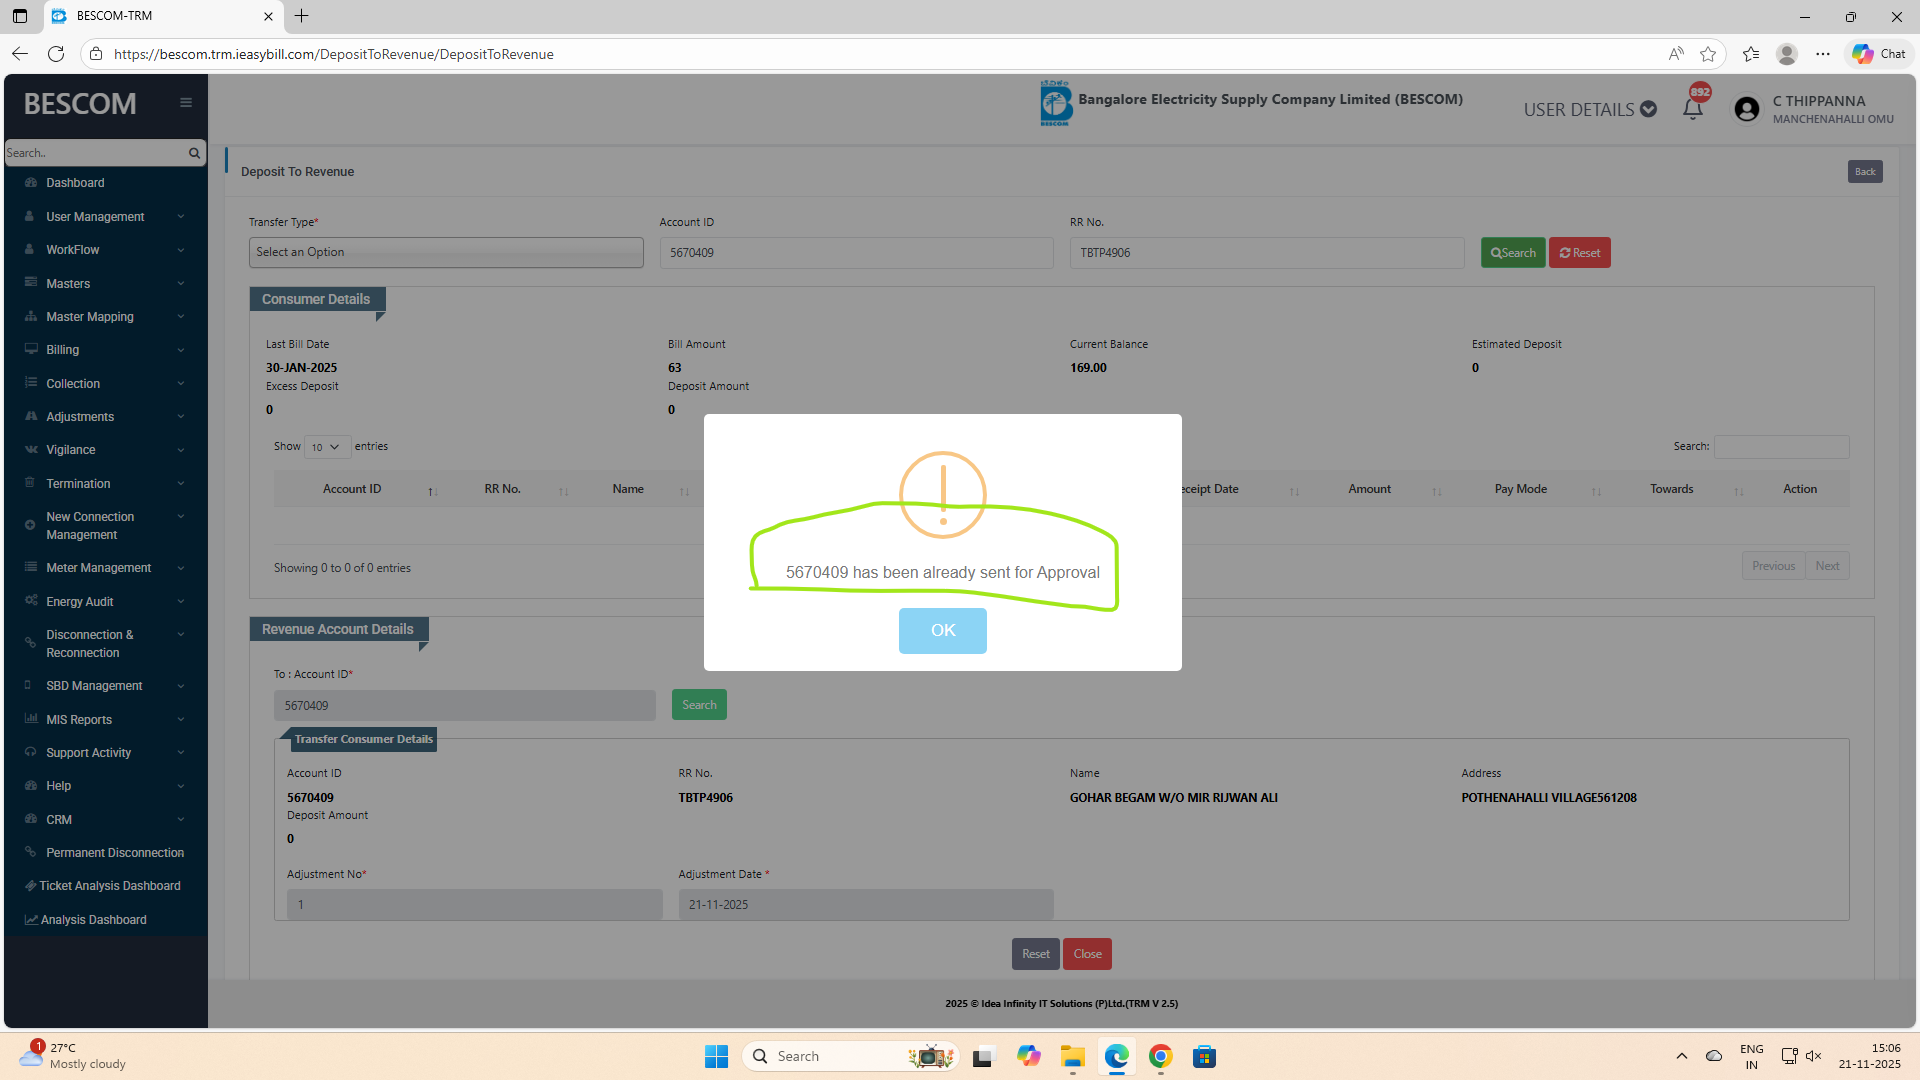Screen dimensions: 1920x1080
Task: Expand USER DETAILS dropdown
Action: point(1590,109)
